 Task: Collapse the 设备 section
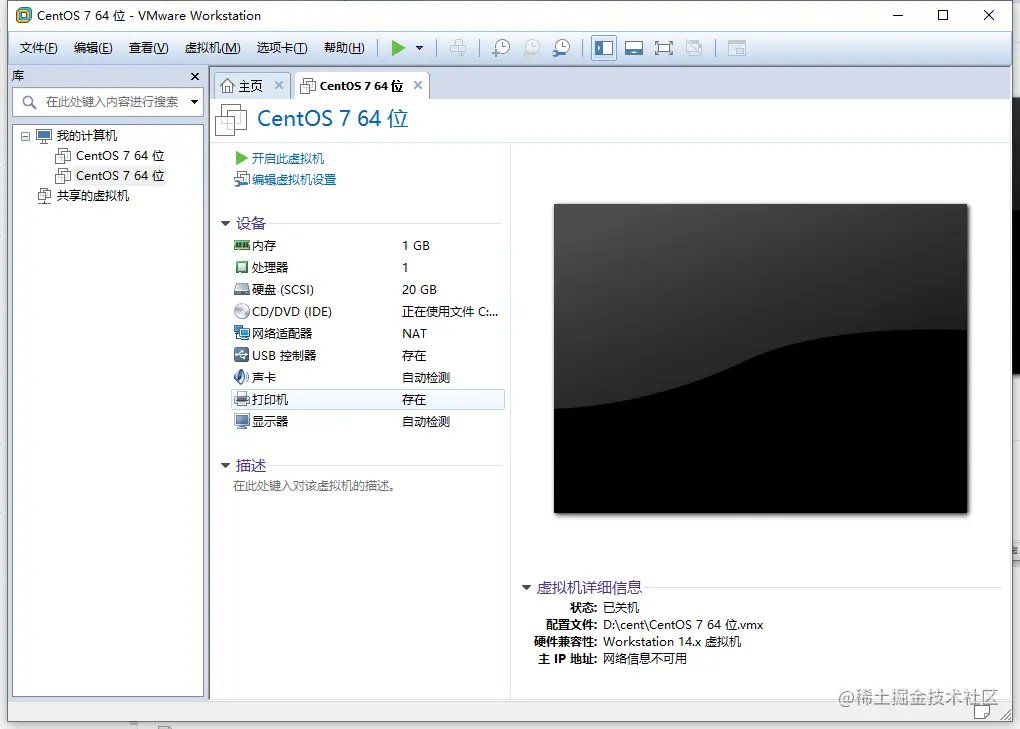pyautogui.click(x=226, y=223)
